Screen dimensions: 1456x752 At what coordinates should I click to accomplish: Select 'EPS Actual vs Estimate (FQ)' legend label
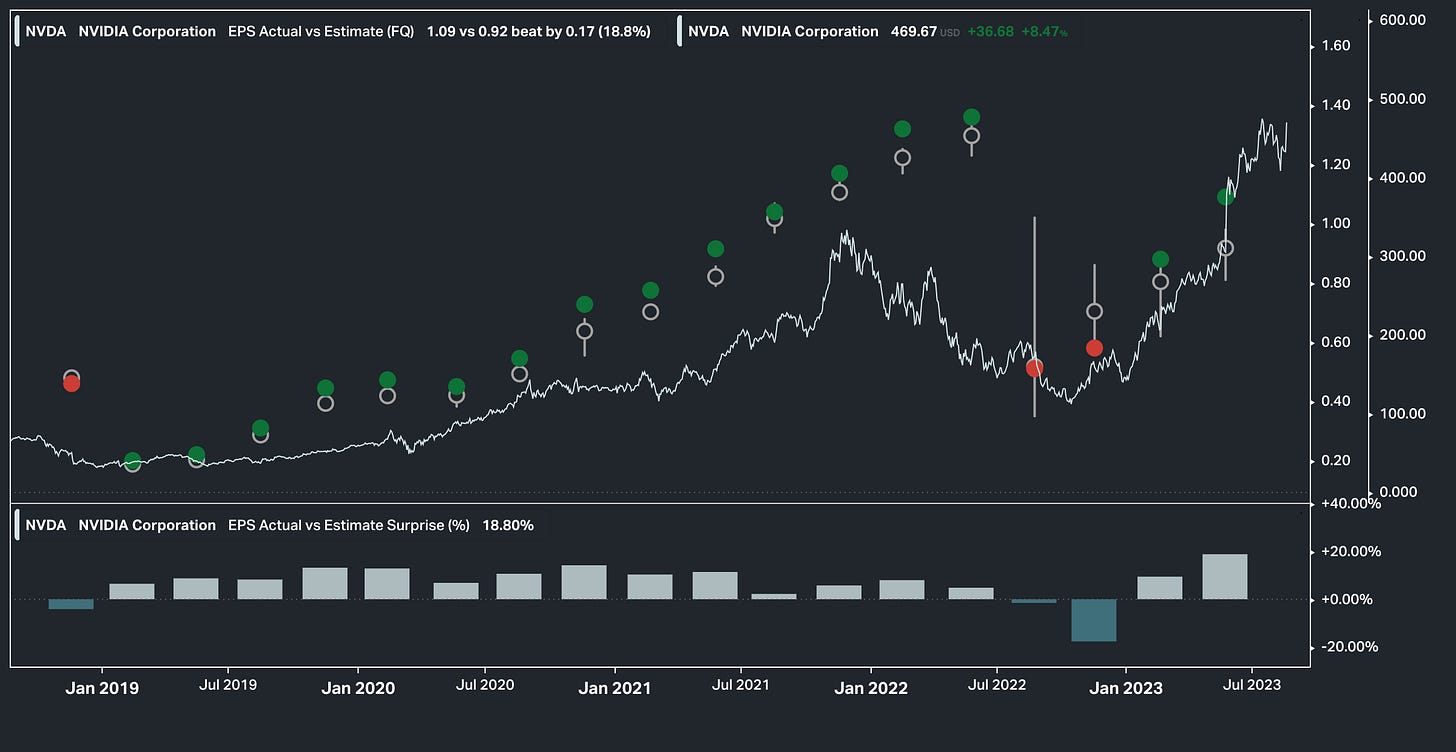click(x=321, y=31)
